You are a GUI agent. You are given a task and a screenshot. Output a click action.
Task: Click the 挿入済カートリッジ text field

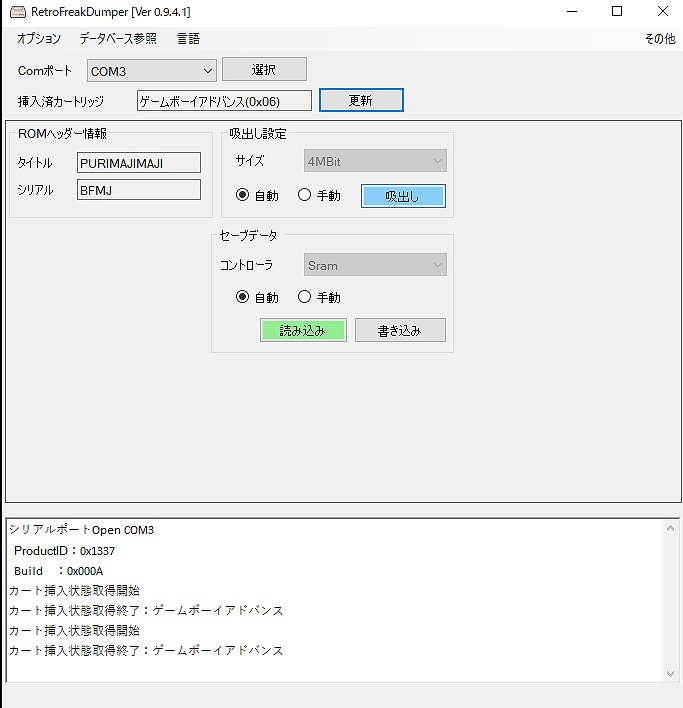pyautogui.click(x=224, y=101)
